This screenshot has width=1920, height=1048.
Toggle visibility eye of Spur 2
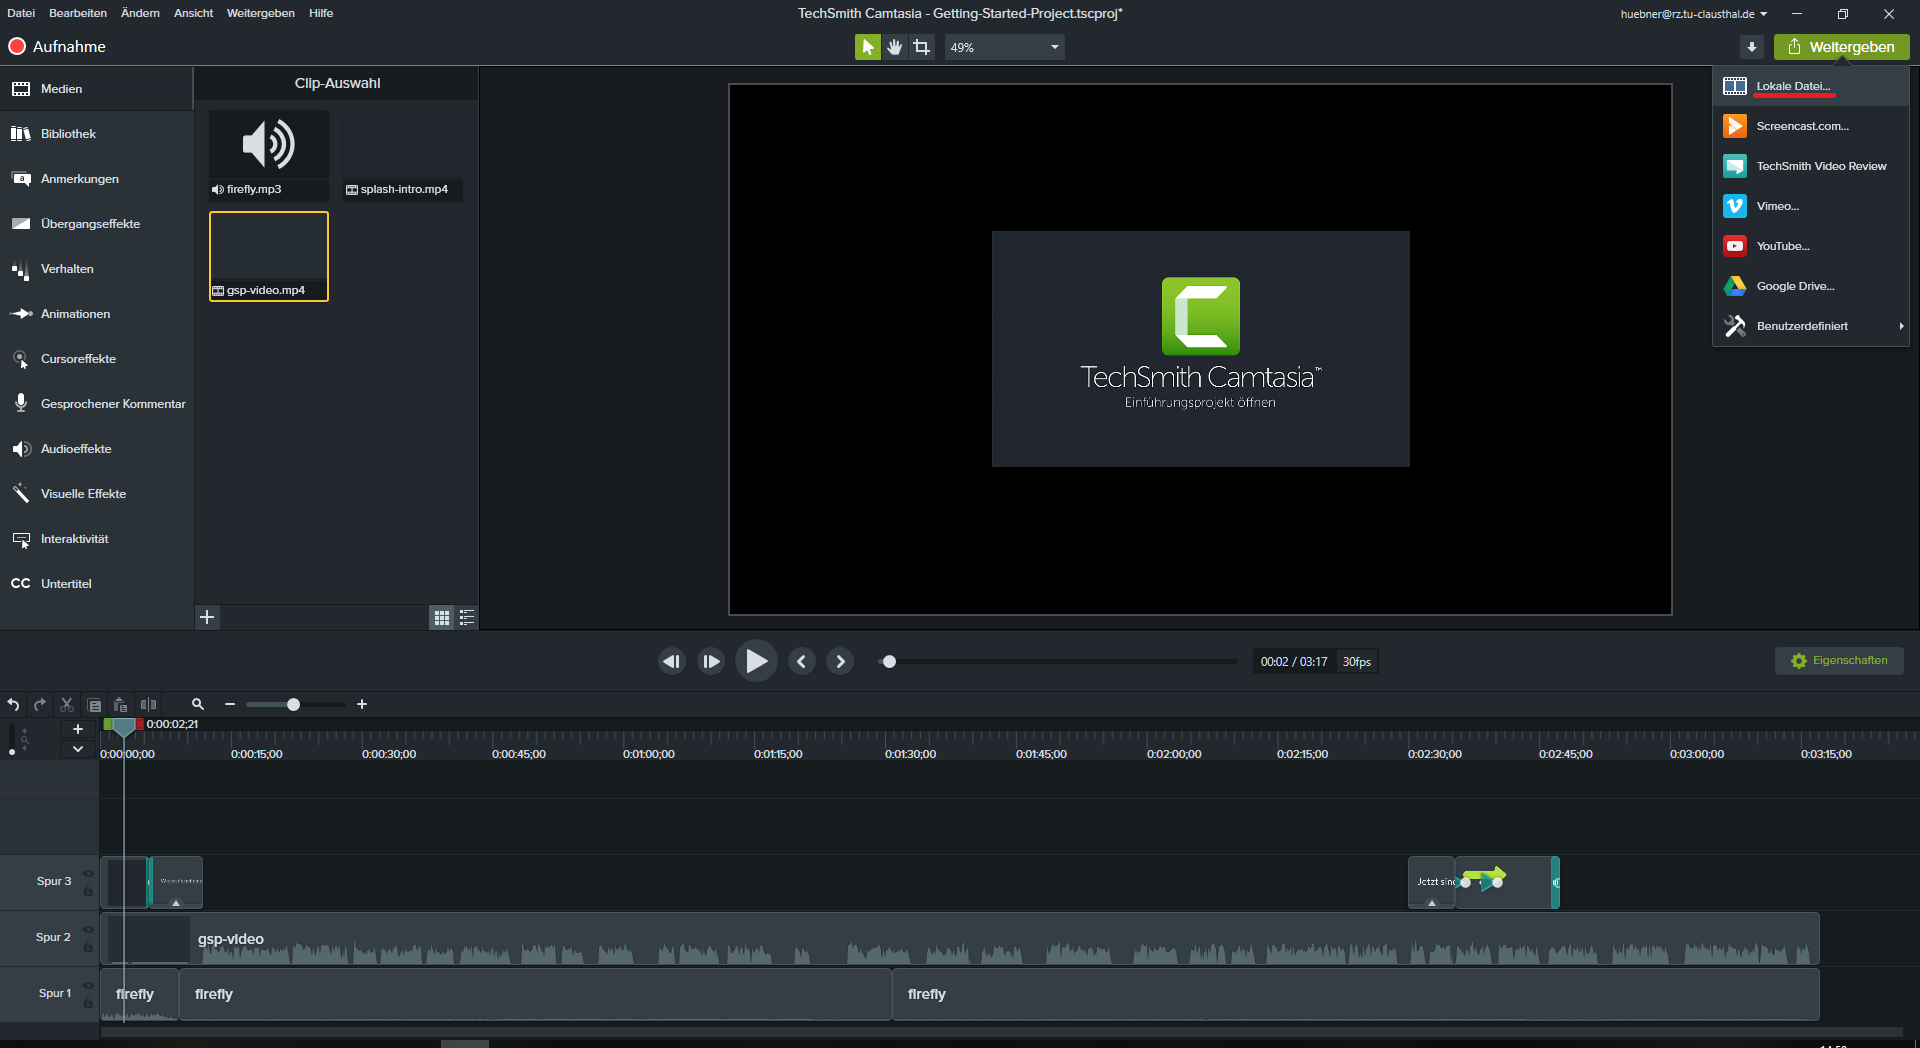pos(88,930)
